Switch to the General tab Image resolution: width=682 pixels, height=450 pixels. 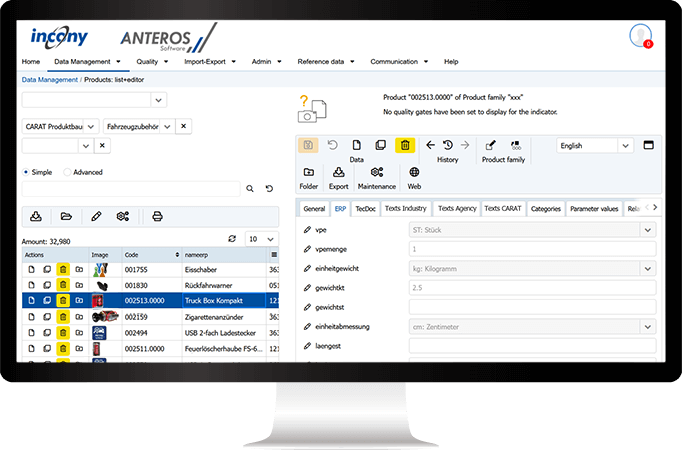click(x=314, y=209)
